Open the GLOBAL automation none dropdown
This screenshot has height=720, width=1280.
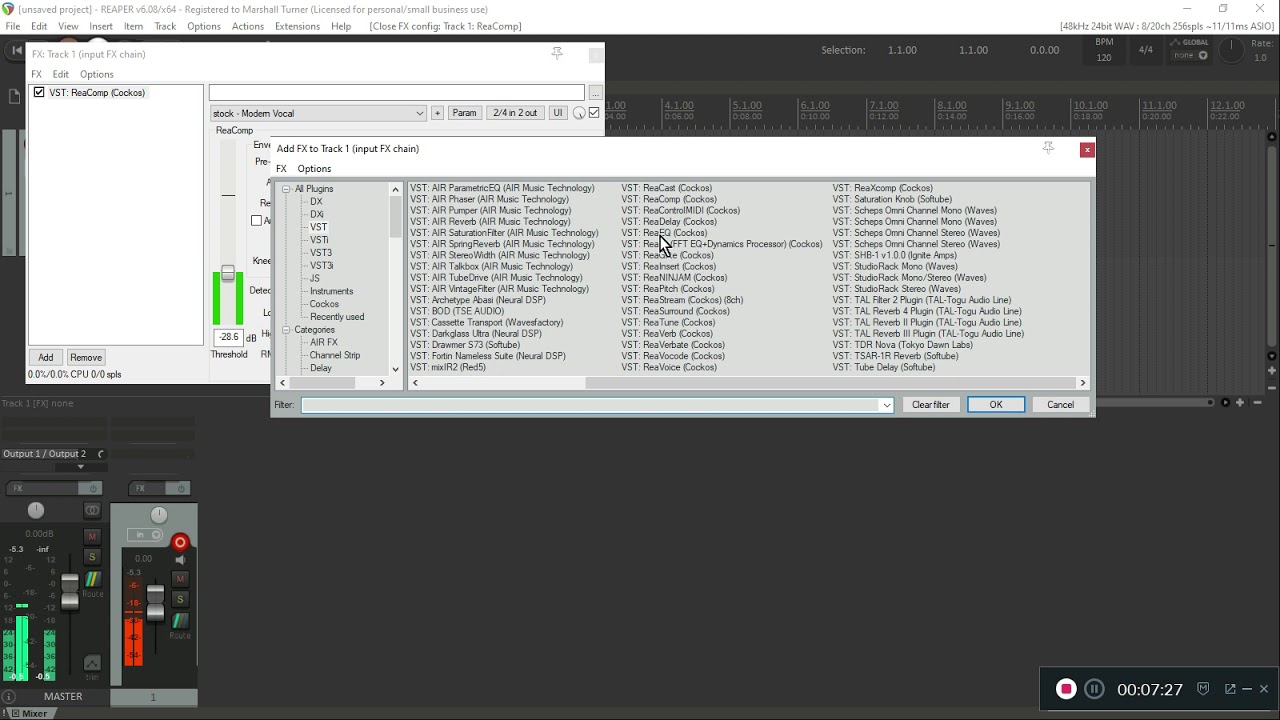[x=1190, y=55]
